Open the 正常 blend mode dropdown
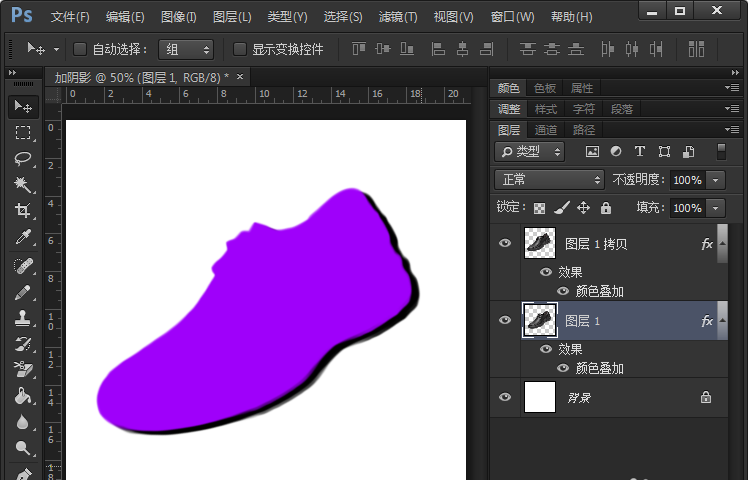Image resolution: width=748 pixels, height=480 pixels. 552,180
